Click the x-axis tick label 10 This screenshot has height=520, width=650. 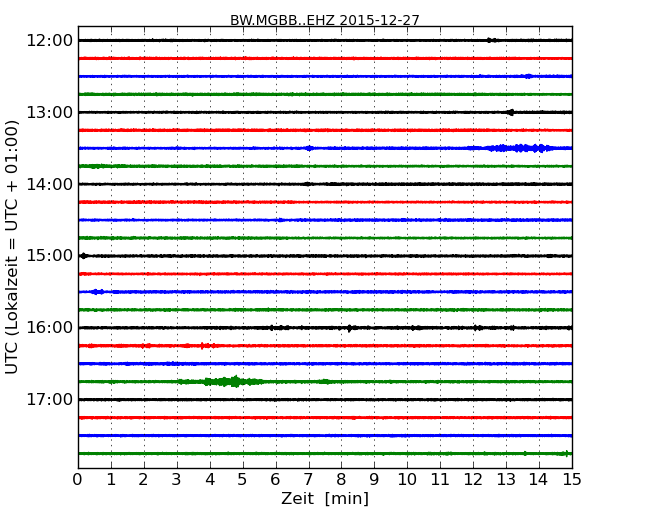pyautogui.click(x=407, y=480)
